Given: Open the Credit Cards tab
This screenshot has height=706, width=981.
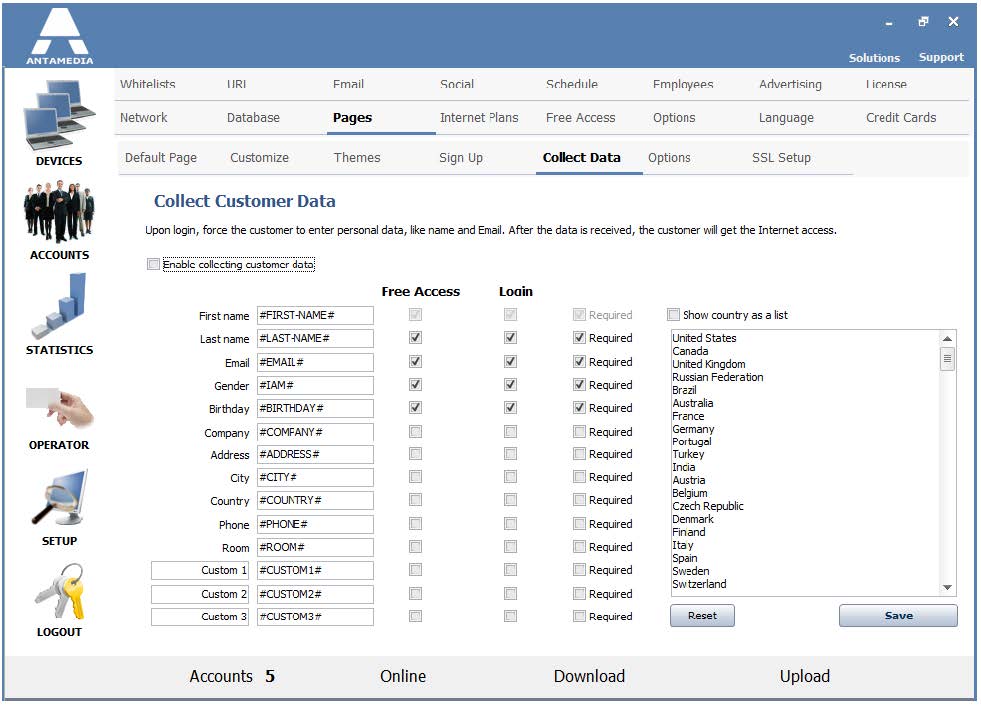Looking at the screenshot, I should tap(901, 118).
